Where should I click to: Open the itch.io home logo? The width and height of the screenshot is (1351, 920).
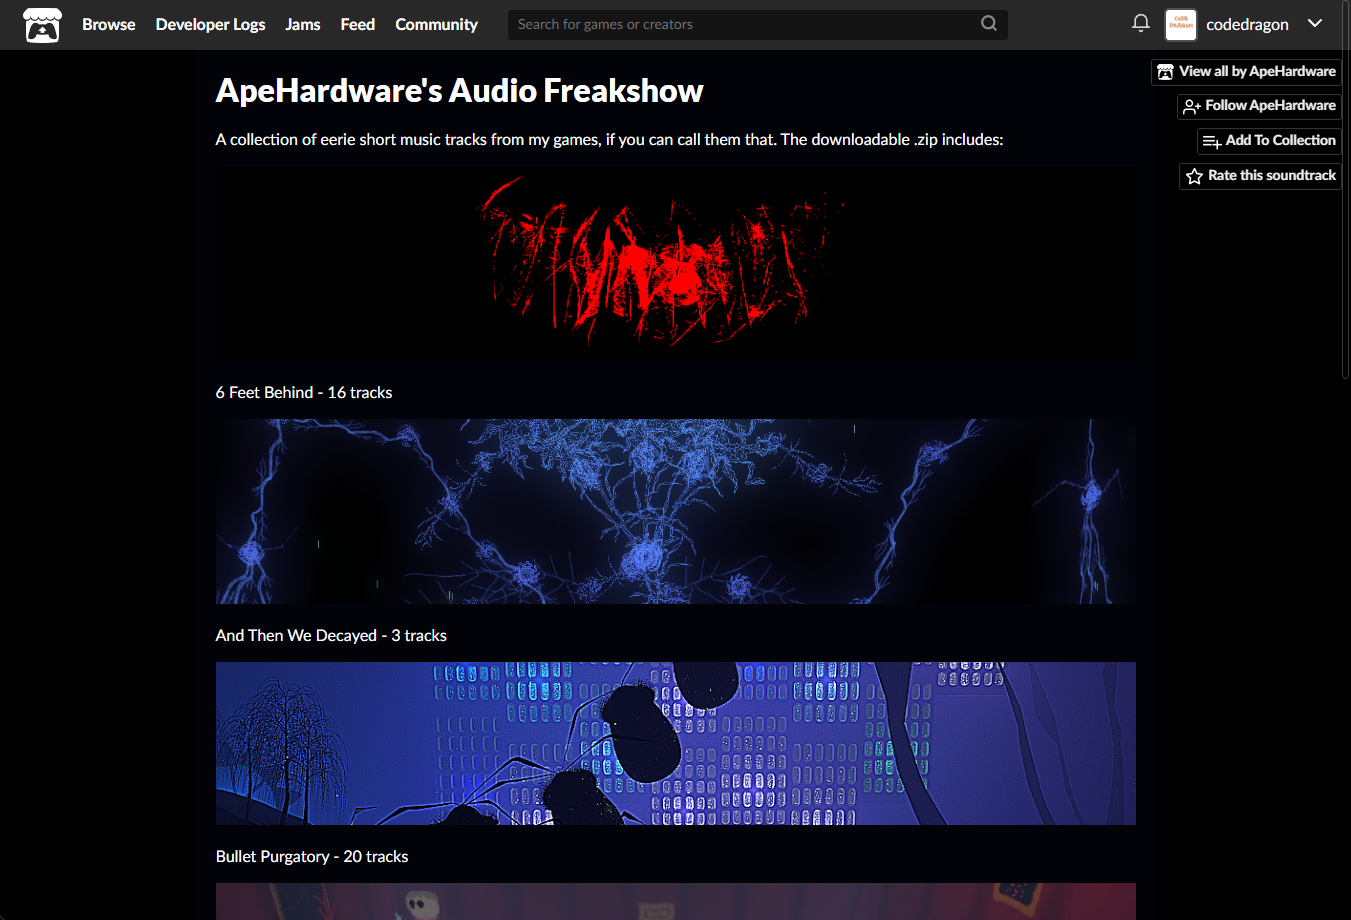[x=42, y=25]
